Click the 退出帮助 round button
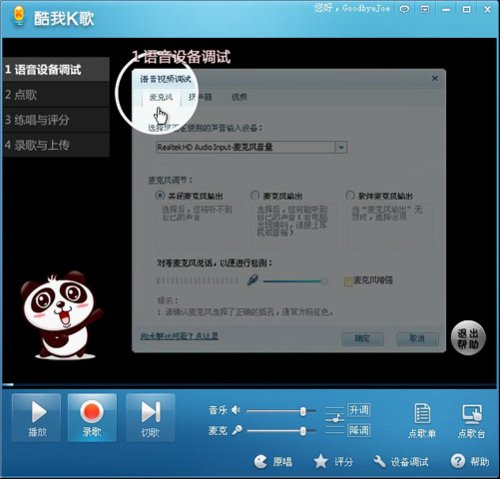Viewport: 500px width, 479px height. coord(468,338)
